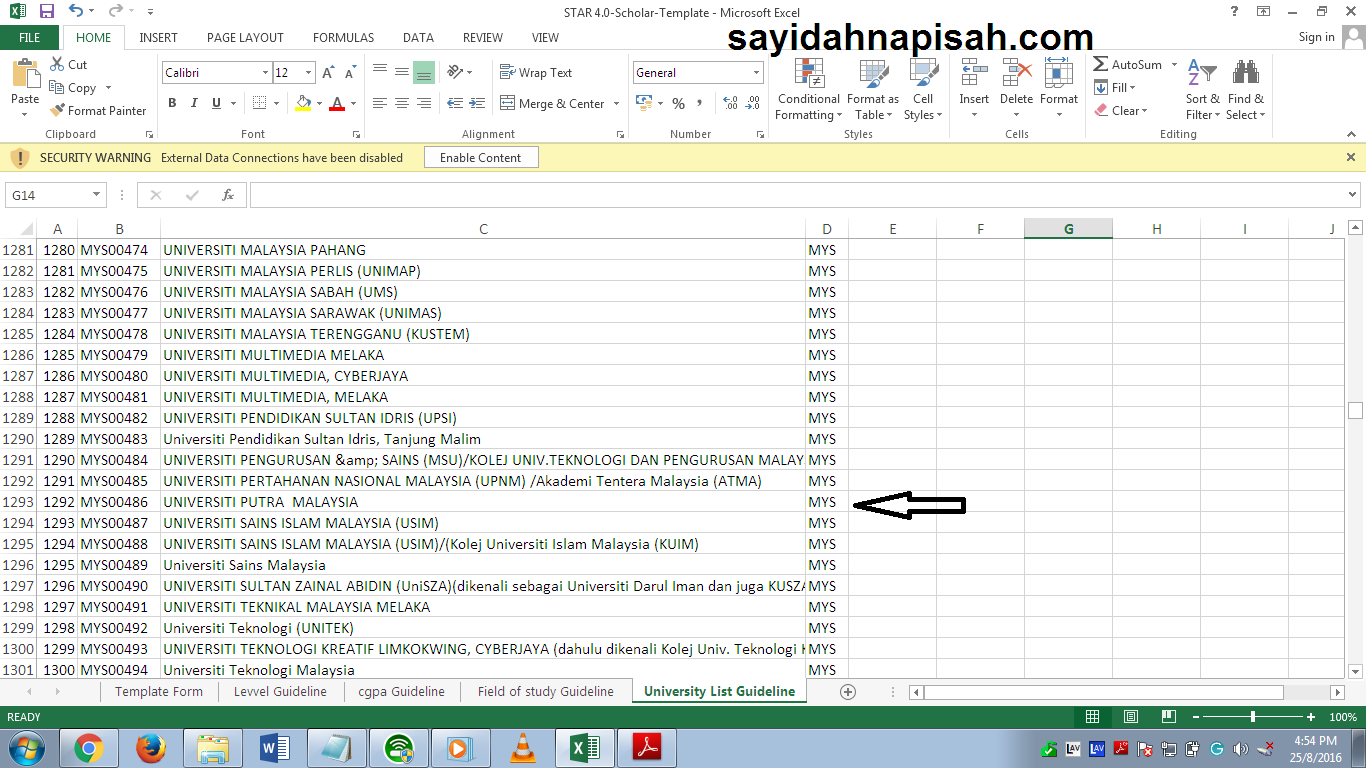Open Find & Select menu
The width and height of the screenshot is (1366, 768).
click(x=1246, y=89)
